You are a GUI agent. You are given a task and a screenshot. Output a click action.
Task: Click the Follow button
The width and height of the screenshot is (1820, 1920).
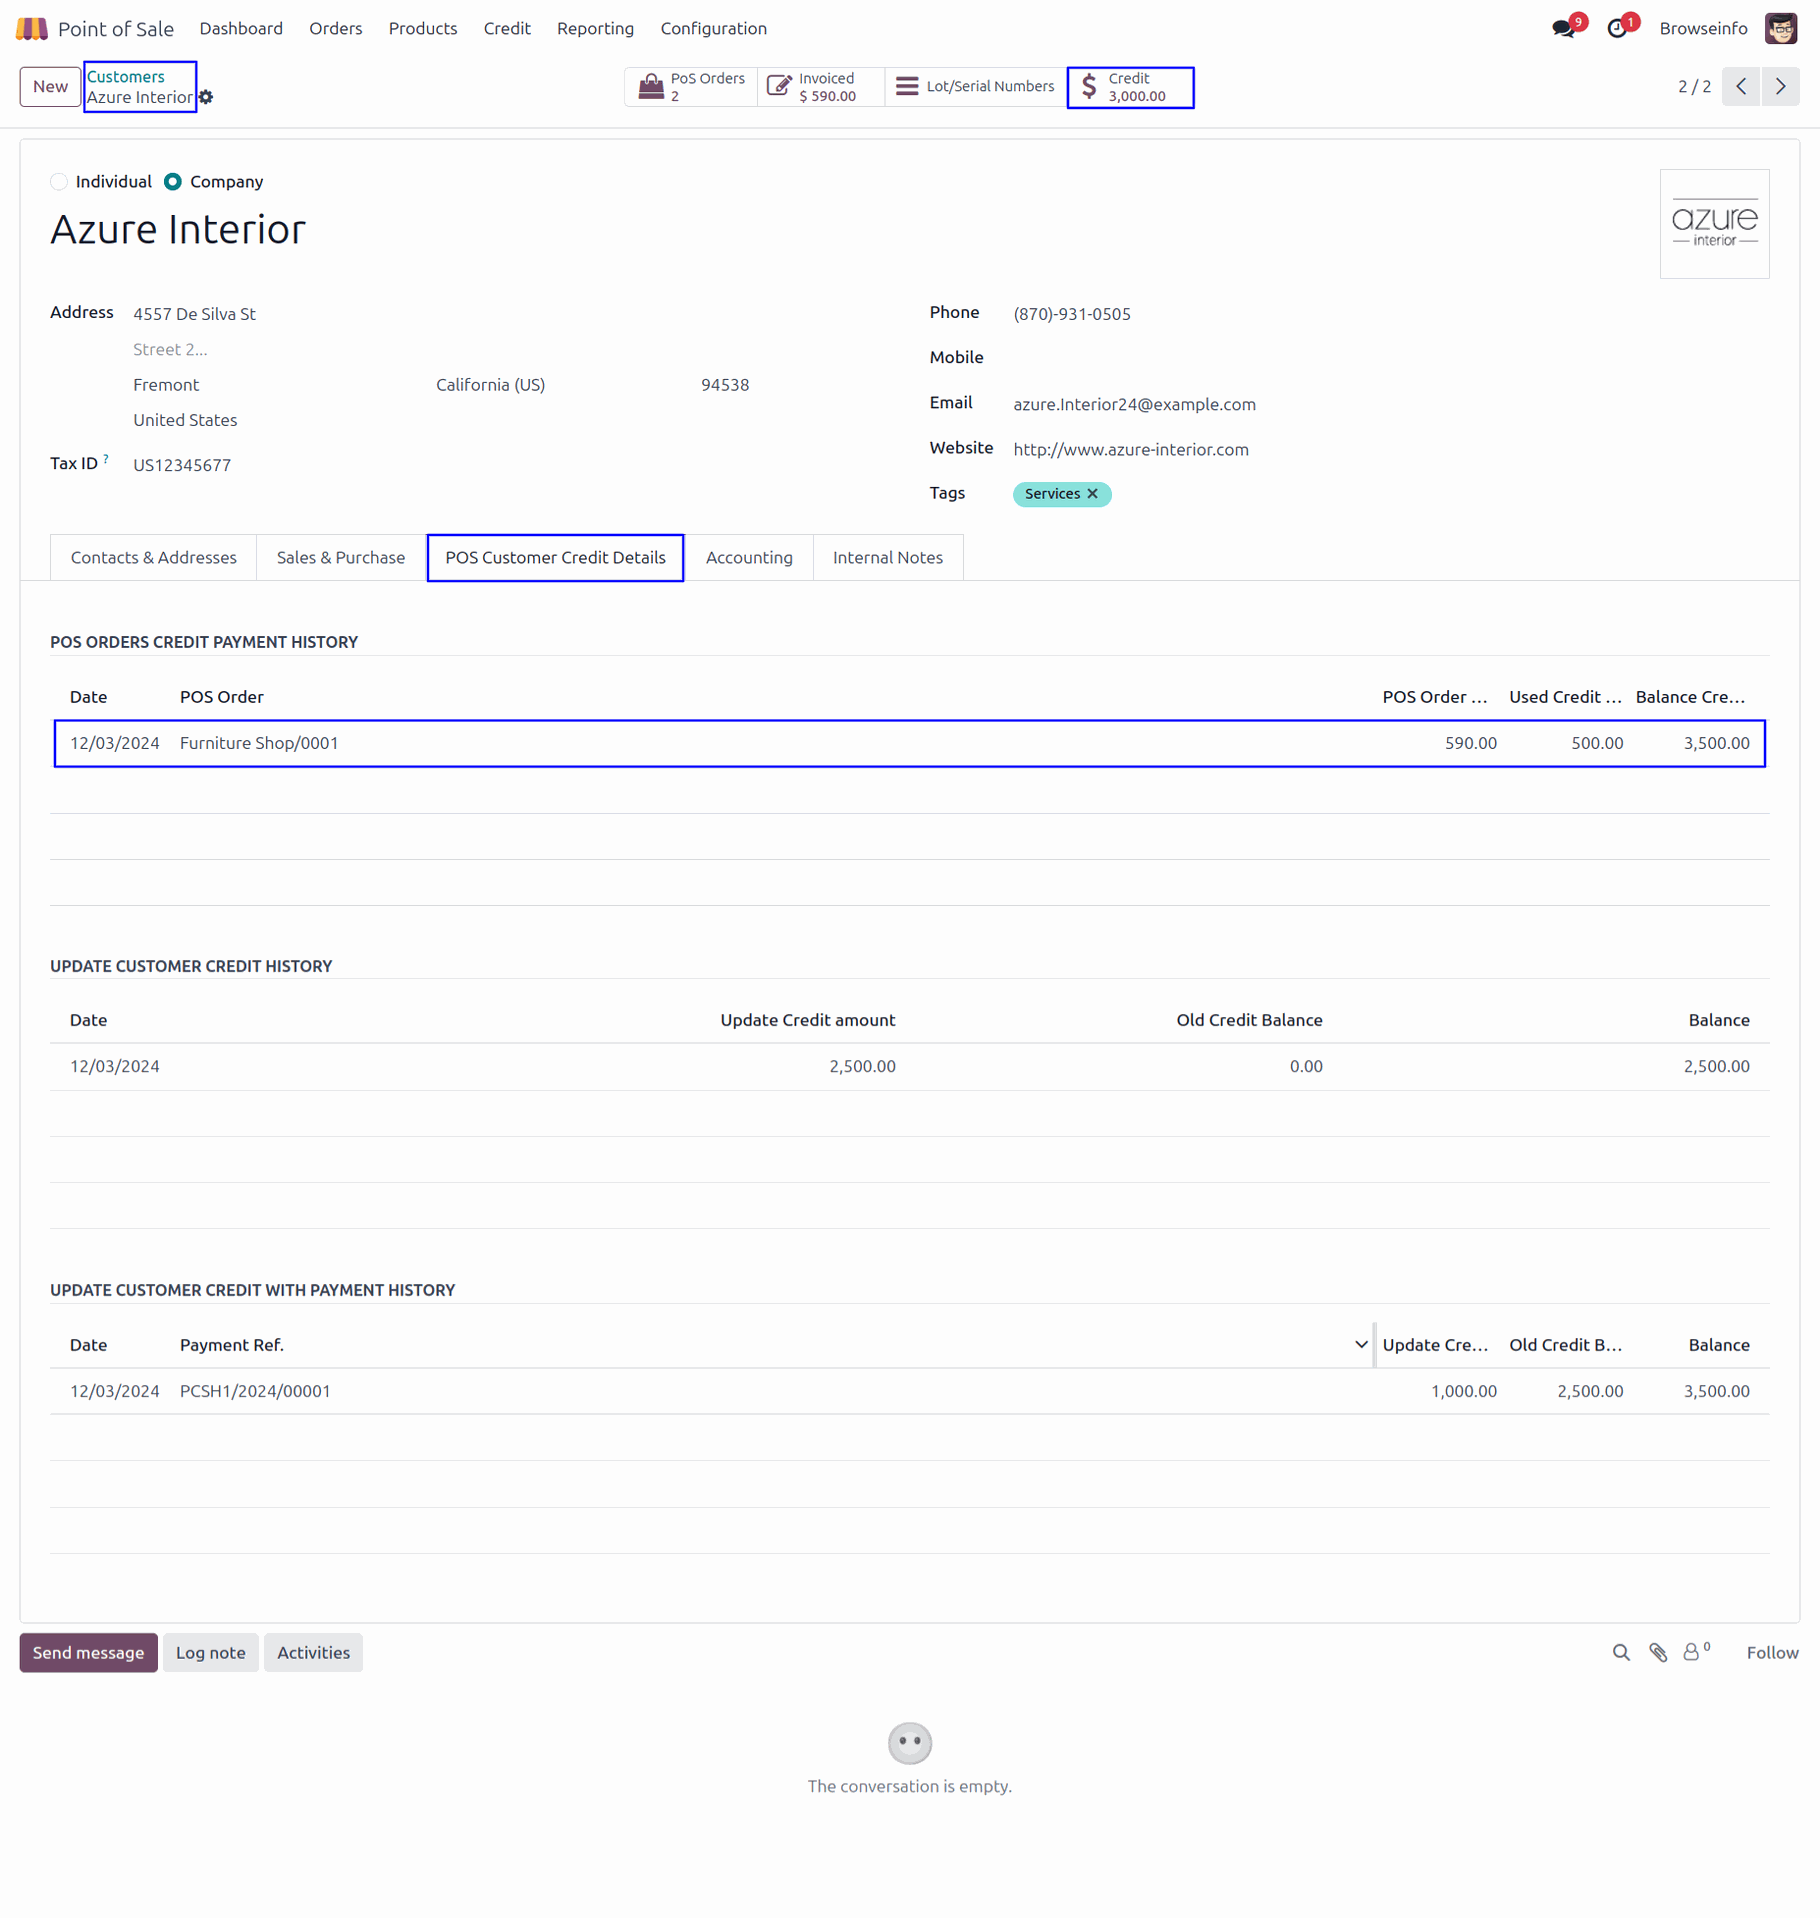[1772, 1652]
